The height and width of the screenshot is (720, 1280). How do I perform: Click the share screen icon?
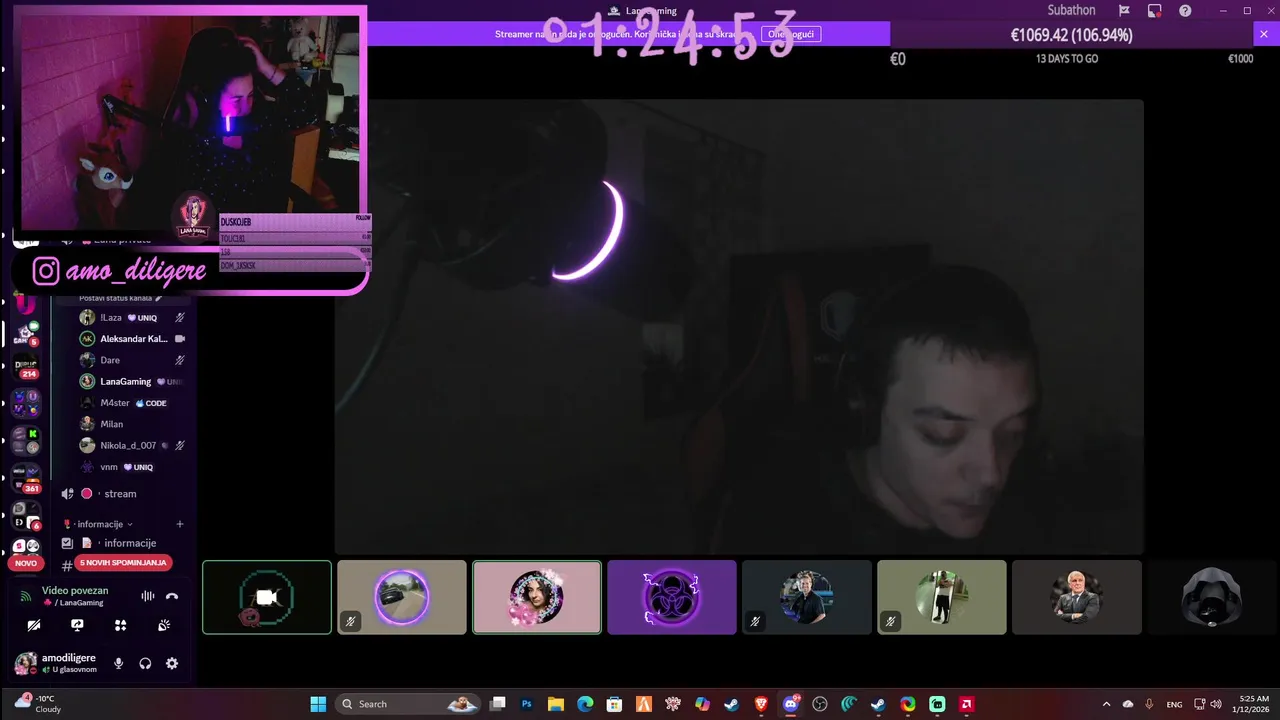pyautogui.click(x=77, y=625)
